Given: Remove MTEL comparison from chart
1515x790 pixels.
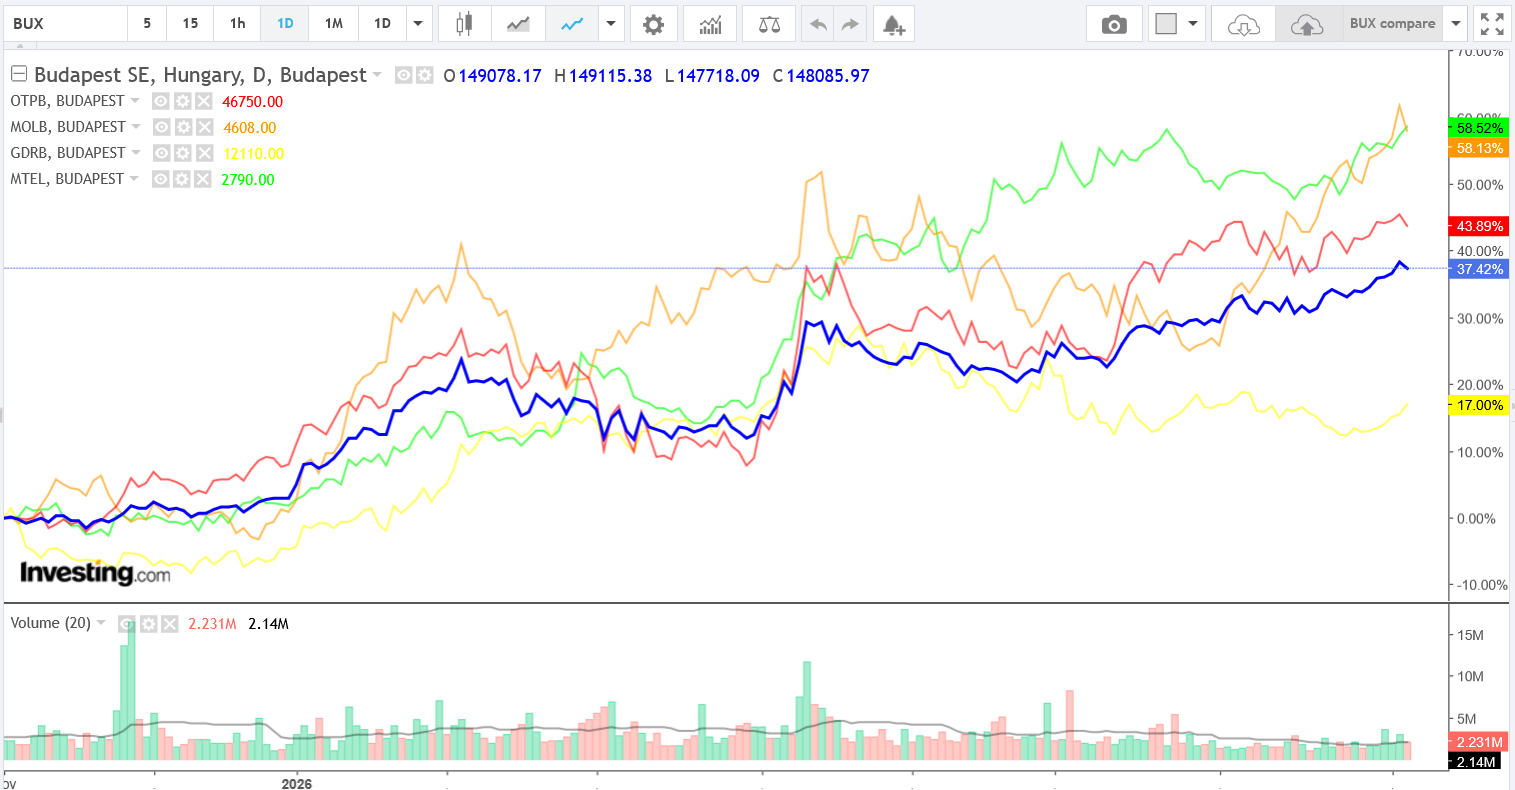Looking at the screenshot, I should (203, 179).
